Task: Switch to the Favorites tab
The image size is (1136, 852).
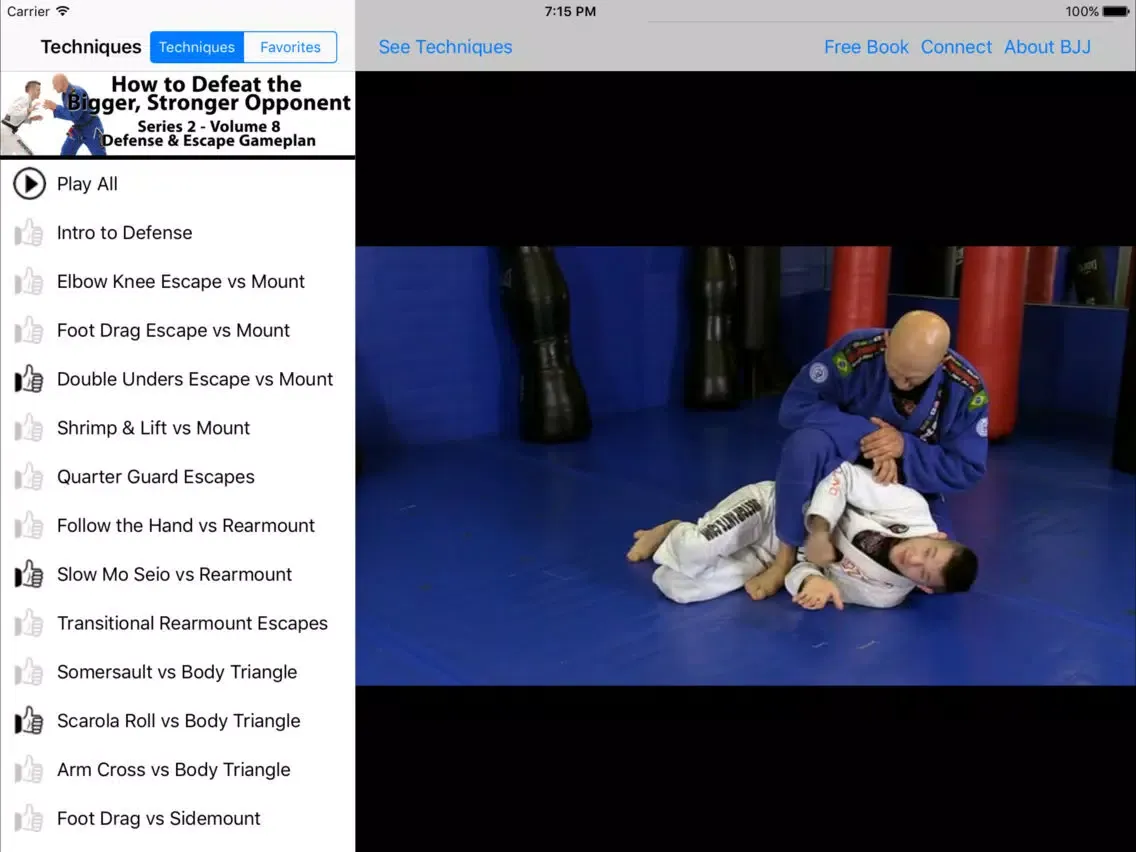Action: tap(291, 47)
